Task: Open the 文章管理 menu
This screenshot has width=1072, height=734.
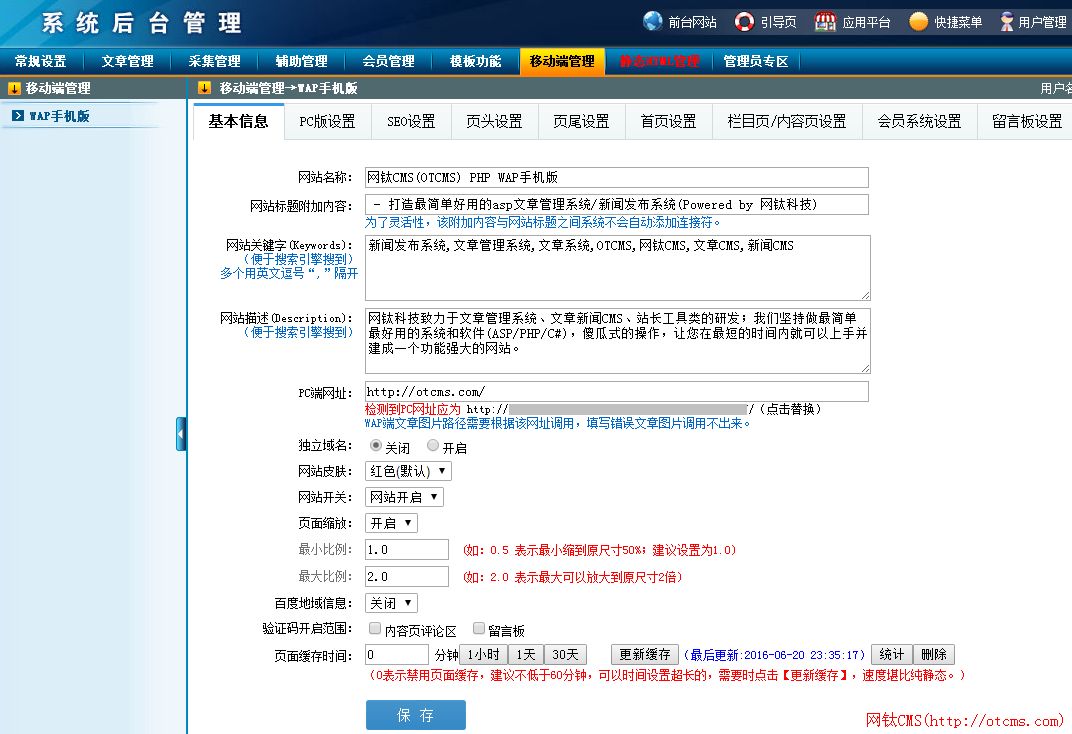Action: [127, 61]
